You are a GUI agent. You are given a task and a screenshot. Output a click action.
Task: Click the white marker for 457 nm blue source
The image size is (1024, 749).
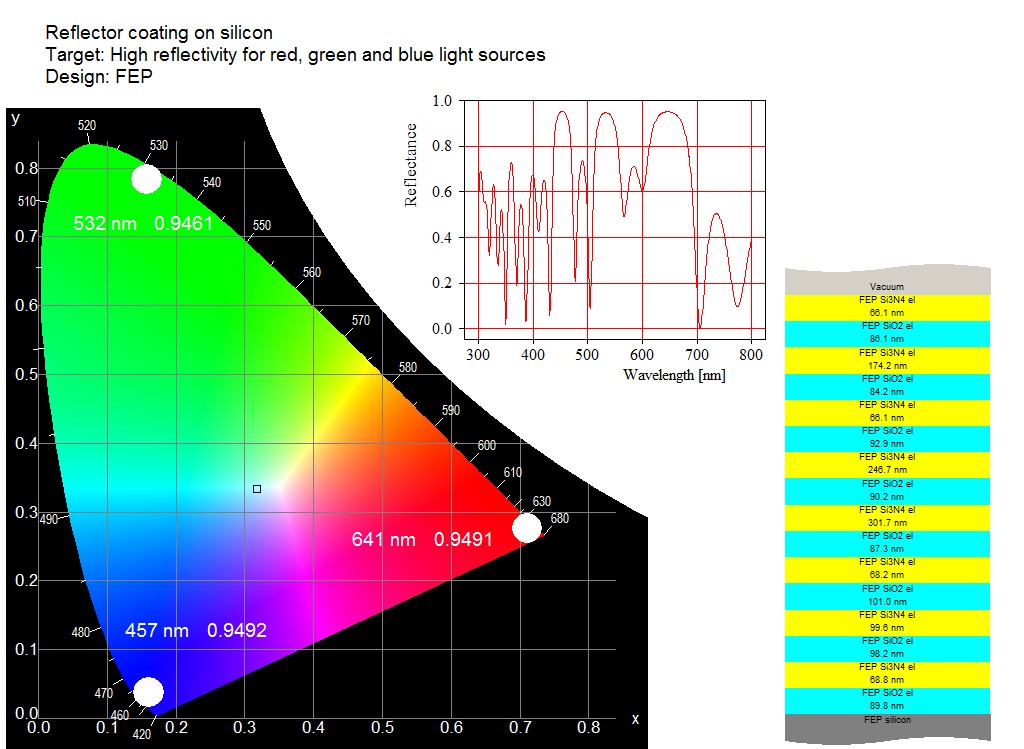click(x=148, y=692)
